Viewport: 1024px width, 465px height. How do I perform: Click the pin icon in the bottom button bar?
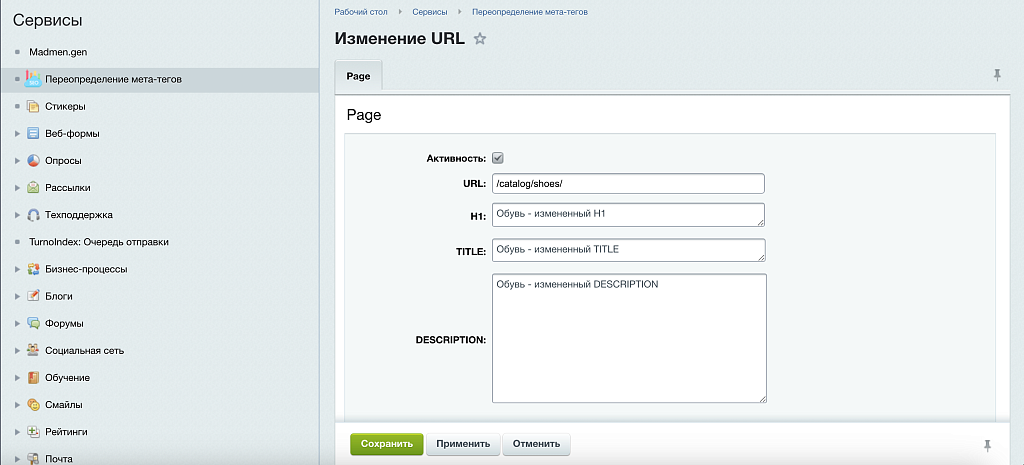pyautogui.click(x=988, y=444)
